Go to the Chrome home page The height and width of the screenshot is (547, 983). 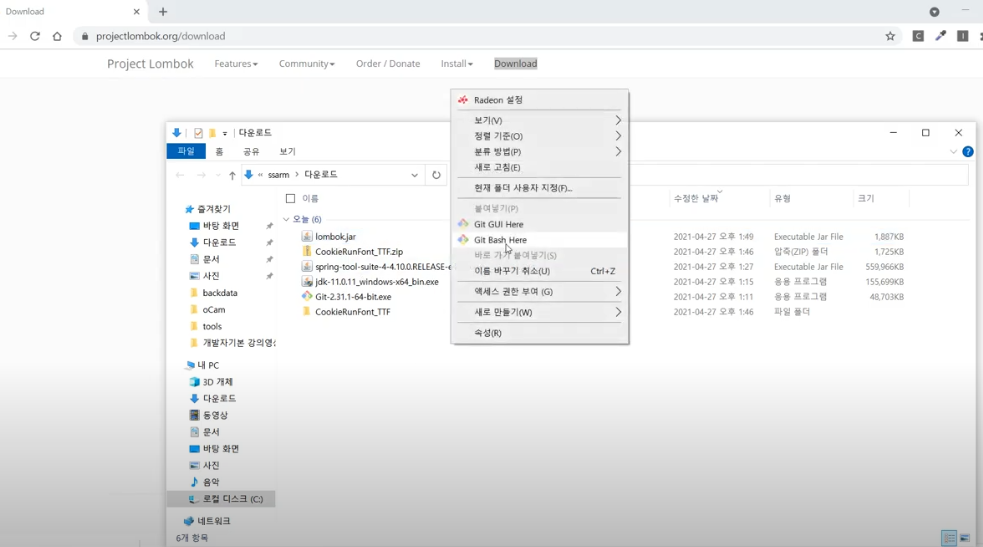(x=57, y=36)
